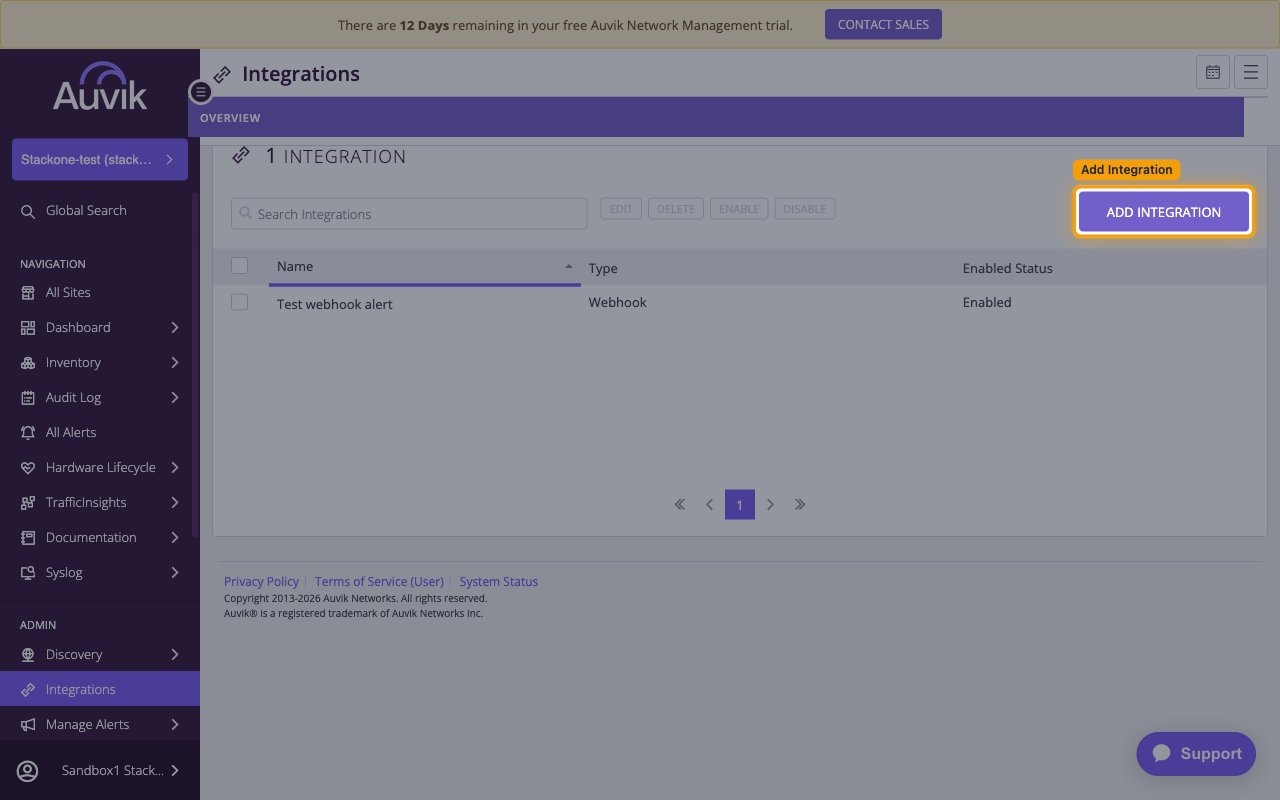This screenshot has height=800, width=1280.
Task: Open the Stackone-test site selector
Action: point(100,160)
